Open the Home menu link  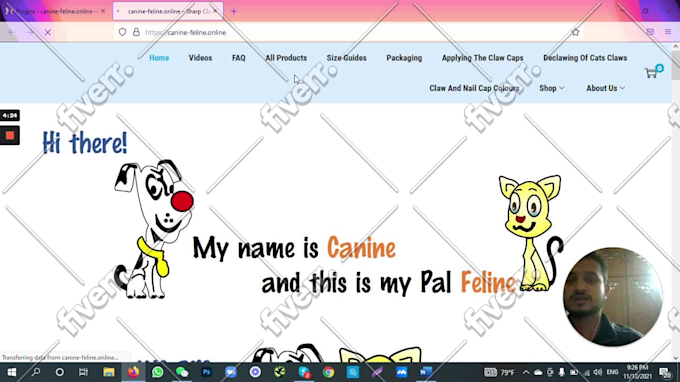[159, 58]
